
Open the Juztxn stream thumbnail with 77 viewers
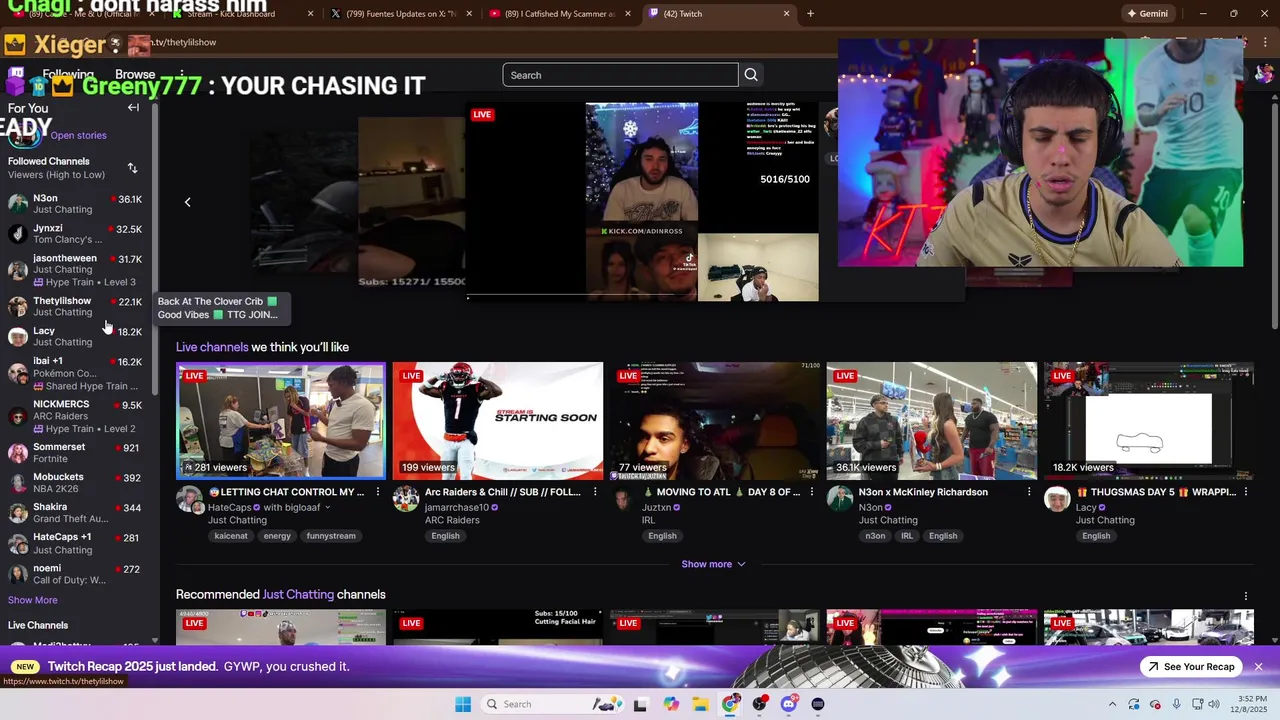[715, 421]
